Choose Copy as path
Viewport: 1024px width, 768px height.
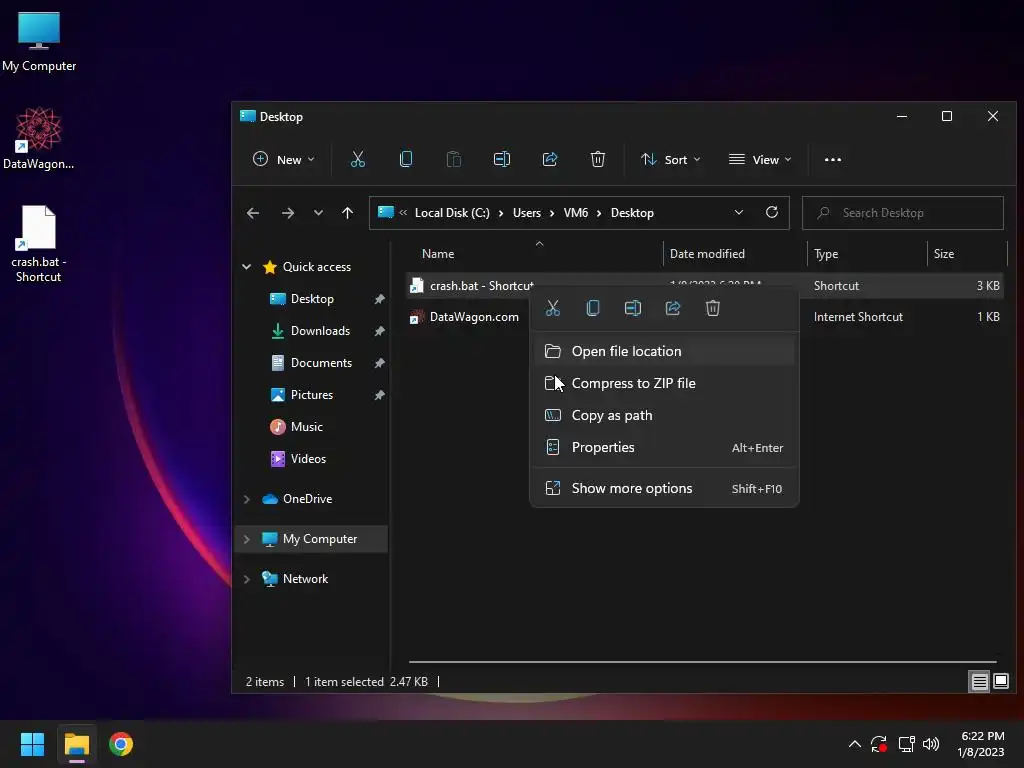pos(664,415)
